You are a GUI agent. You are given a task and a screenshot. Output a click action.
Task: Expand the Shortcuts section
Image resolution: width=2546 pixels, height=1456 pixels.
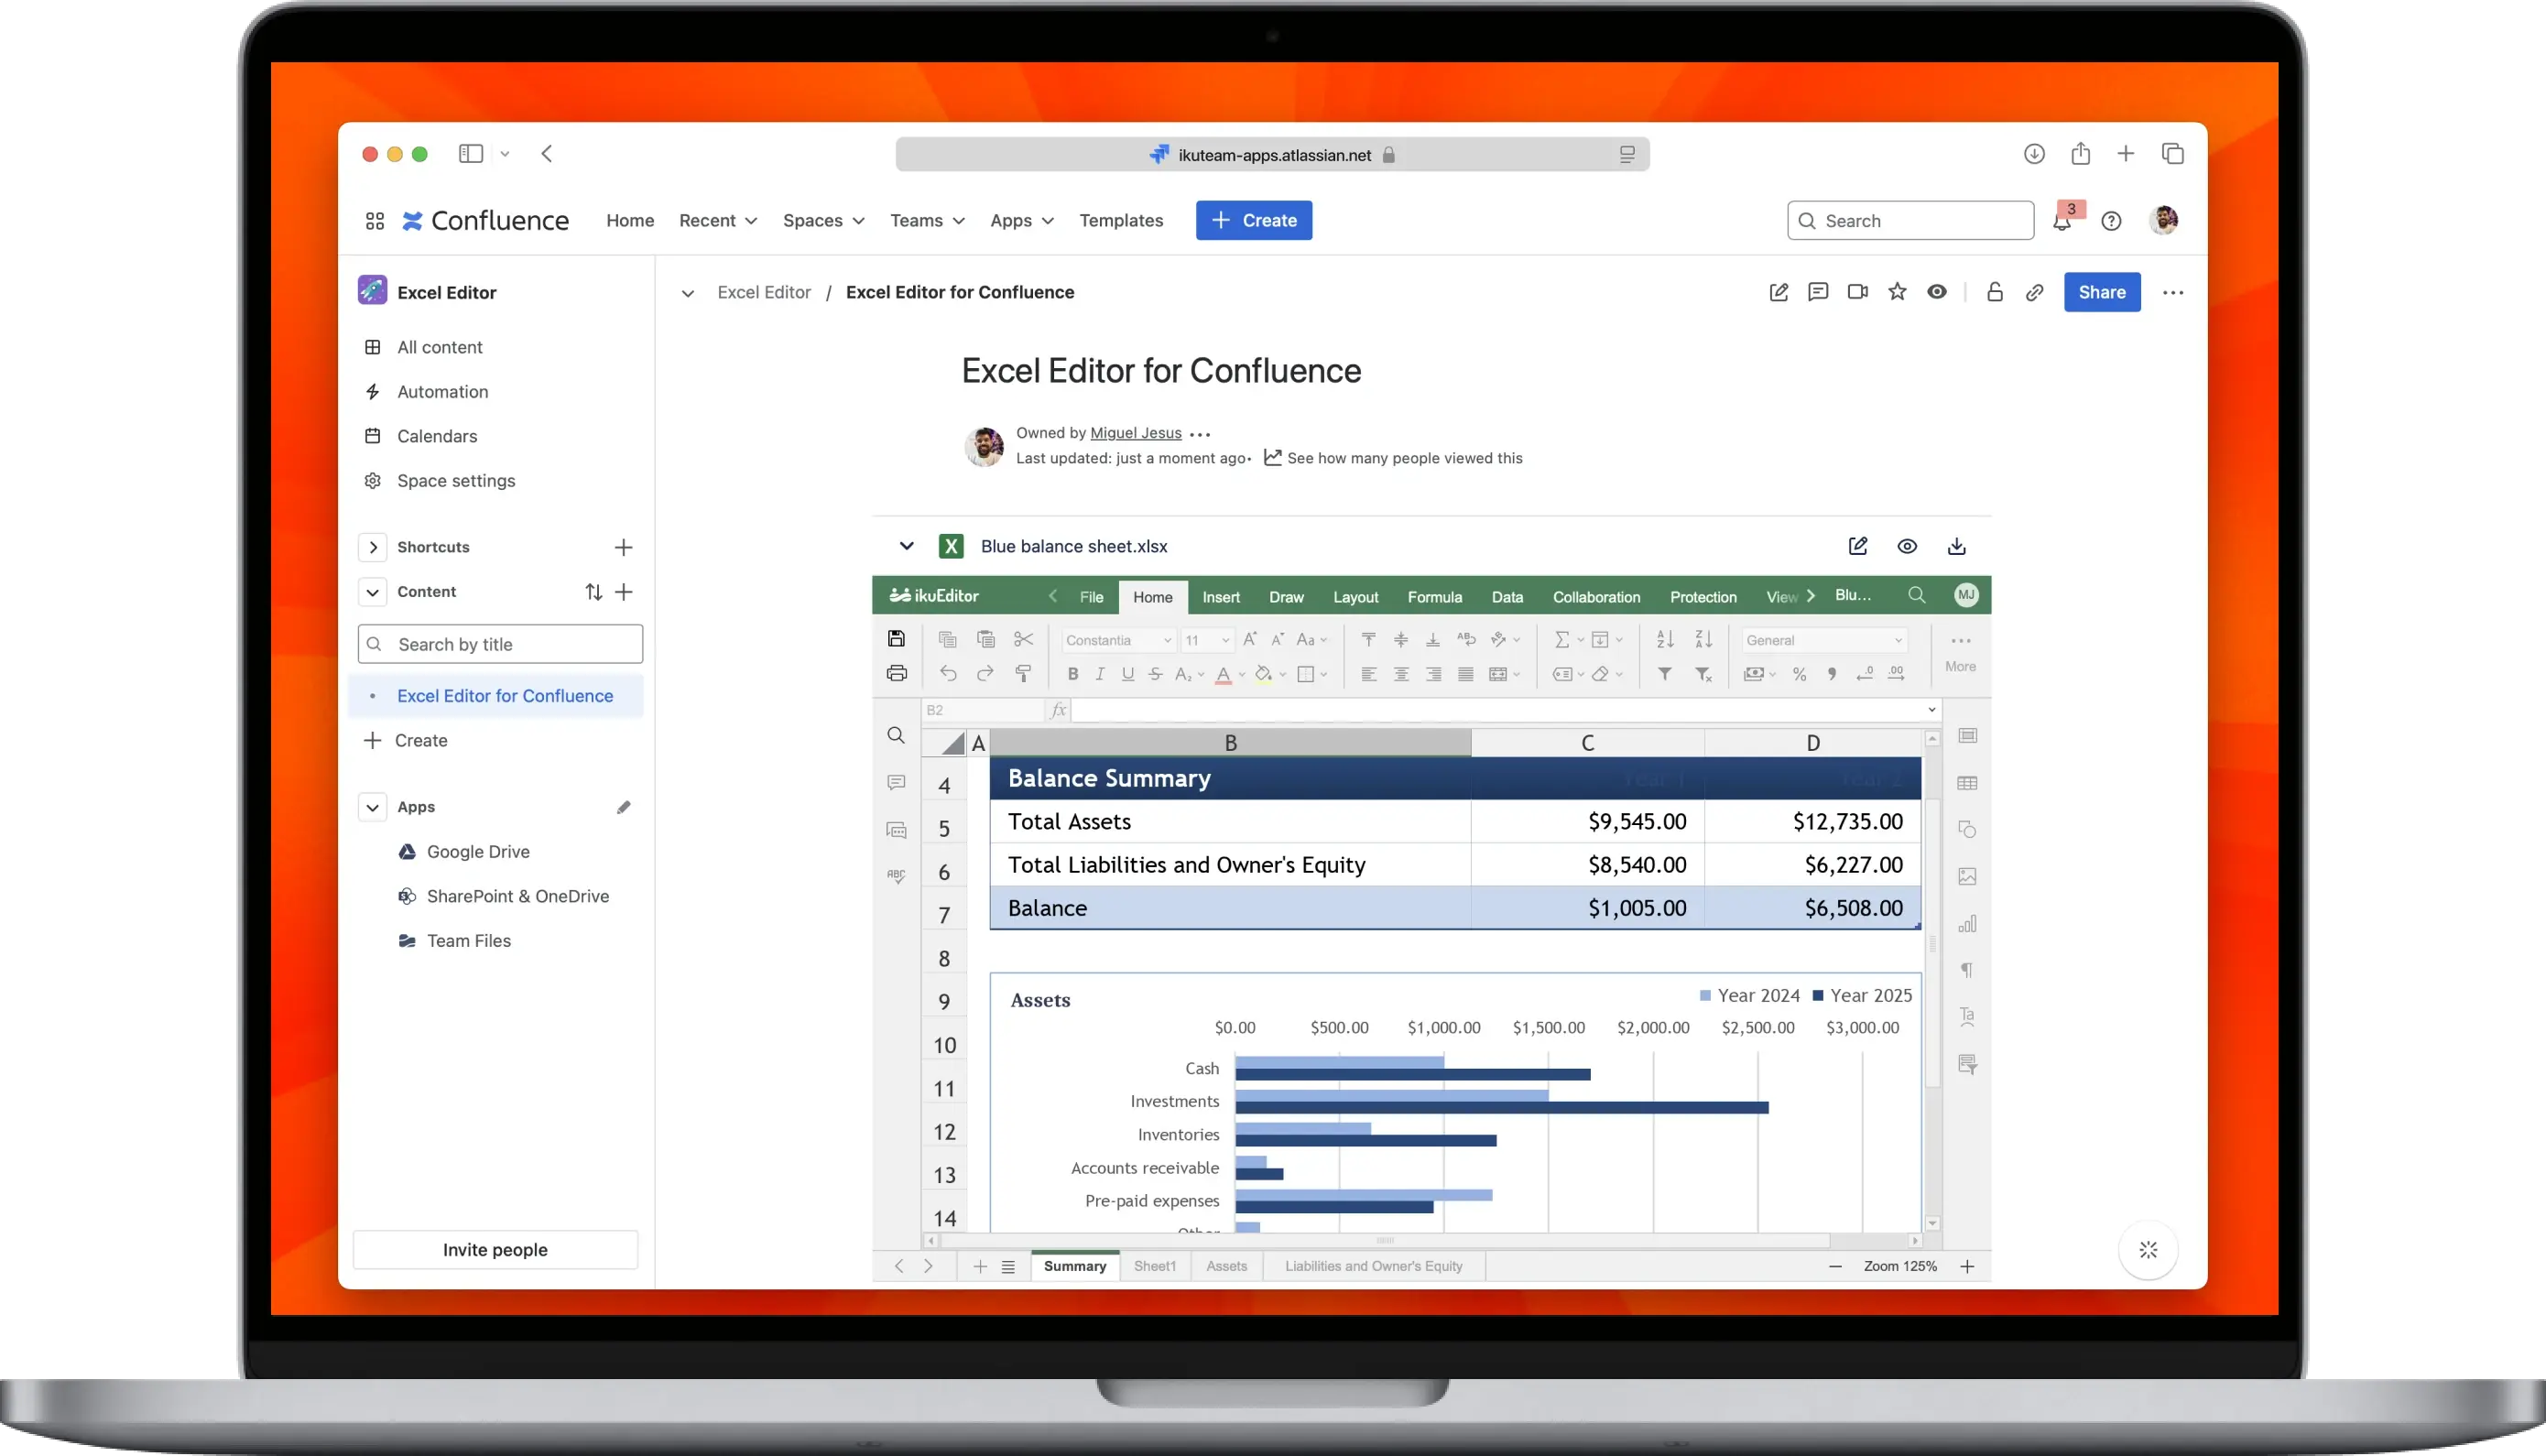[x=372, y=547]
